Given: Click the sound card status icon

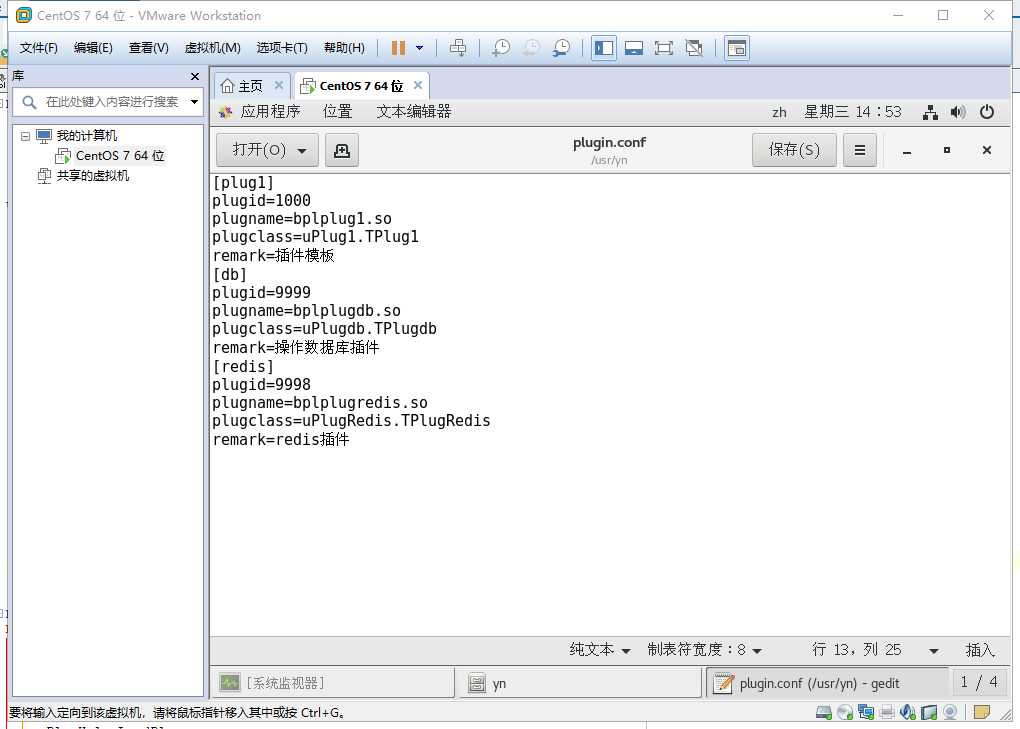Looking at the screenshot, I should 907,712.
